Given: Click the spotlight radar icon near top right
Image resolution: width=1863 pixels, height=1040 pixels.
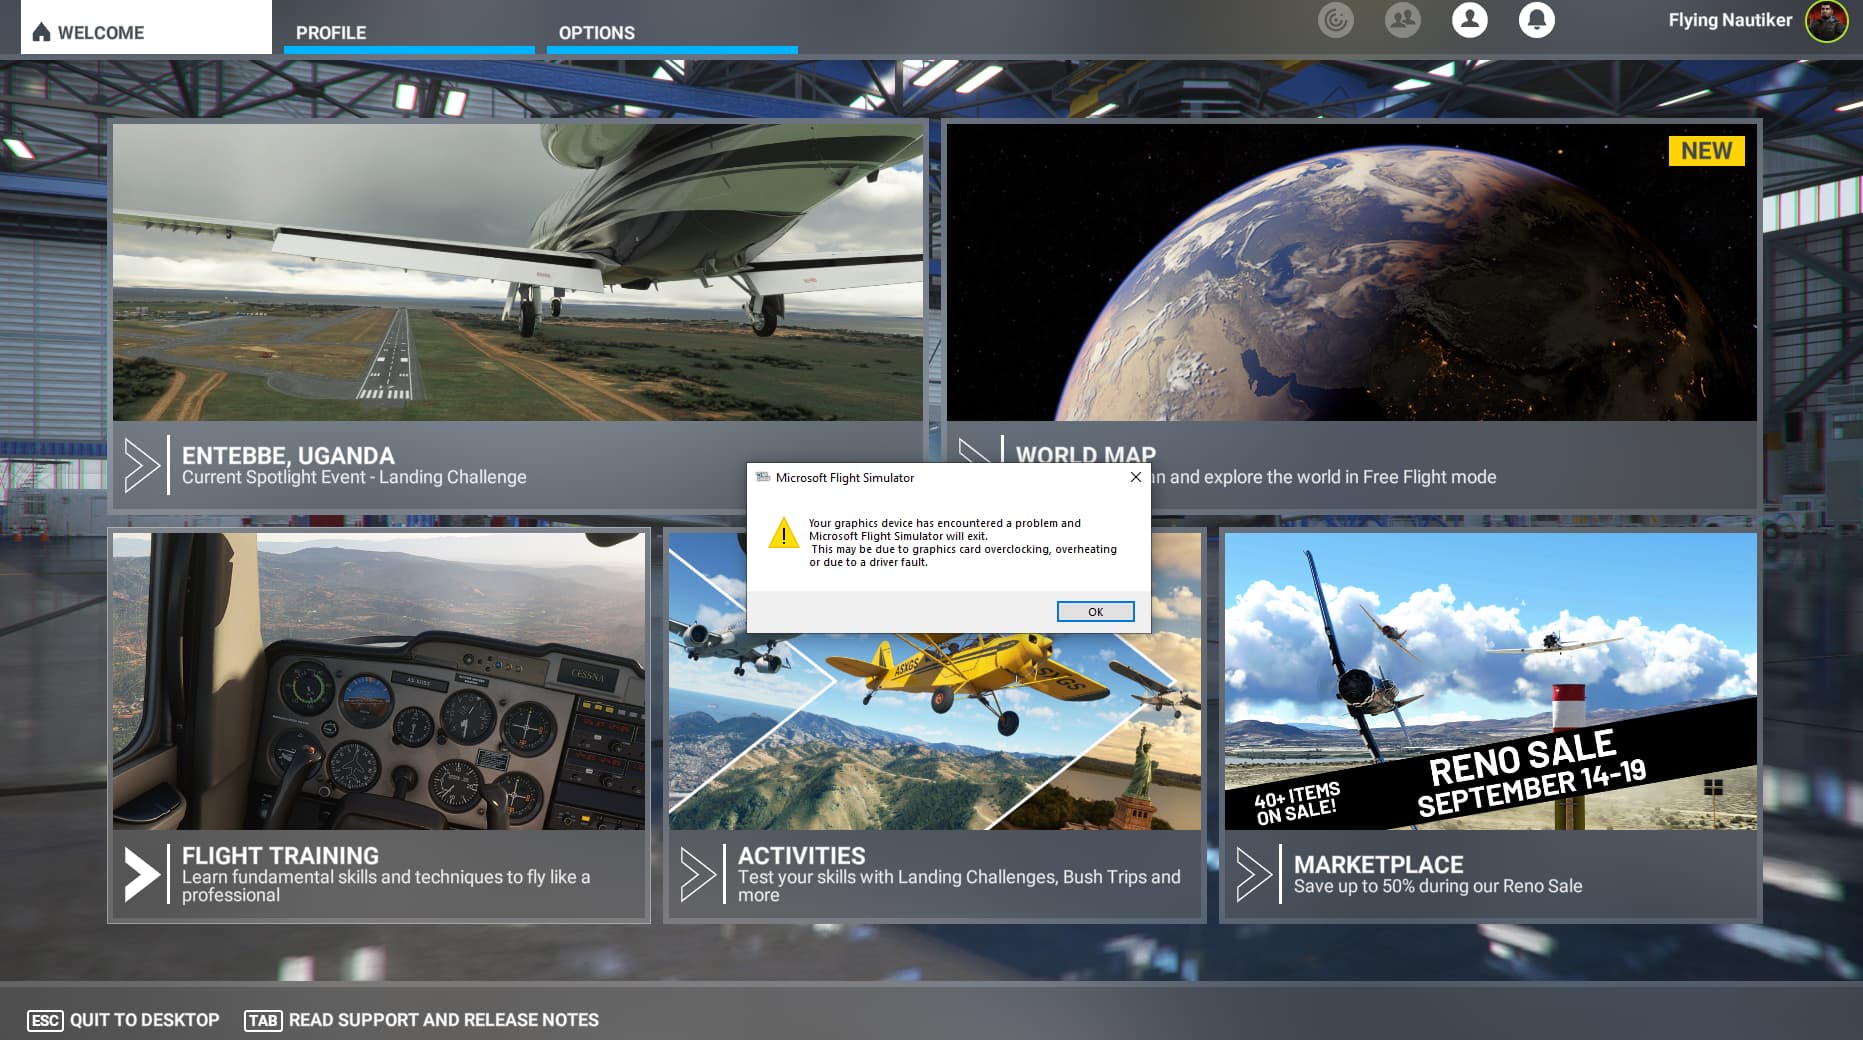Looking at the screenshot, I should click(x=1336, y=19).
